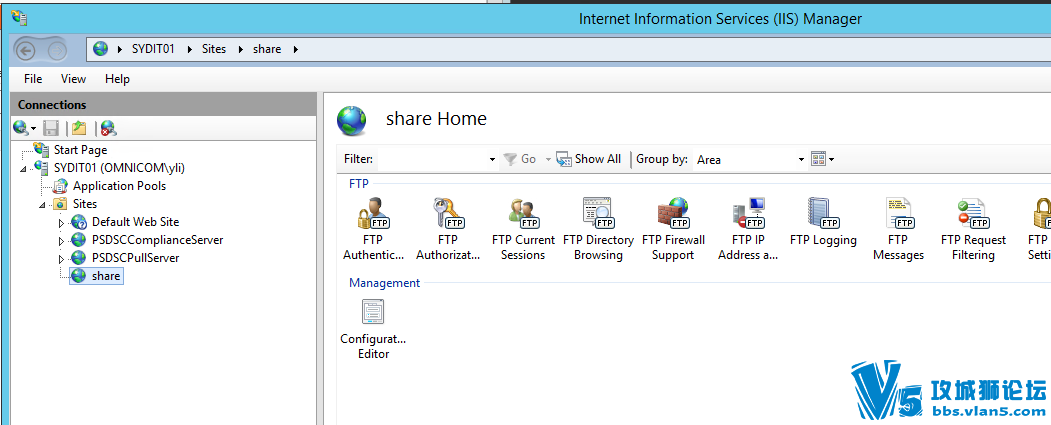Open FTP Messages feature

(898, 229)
